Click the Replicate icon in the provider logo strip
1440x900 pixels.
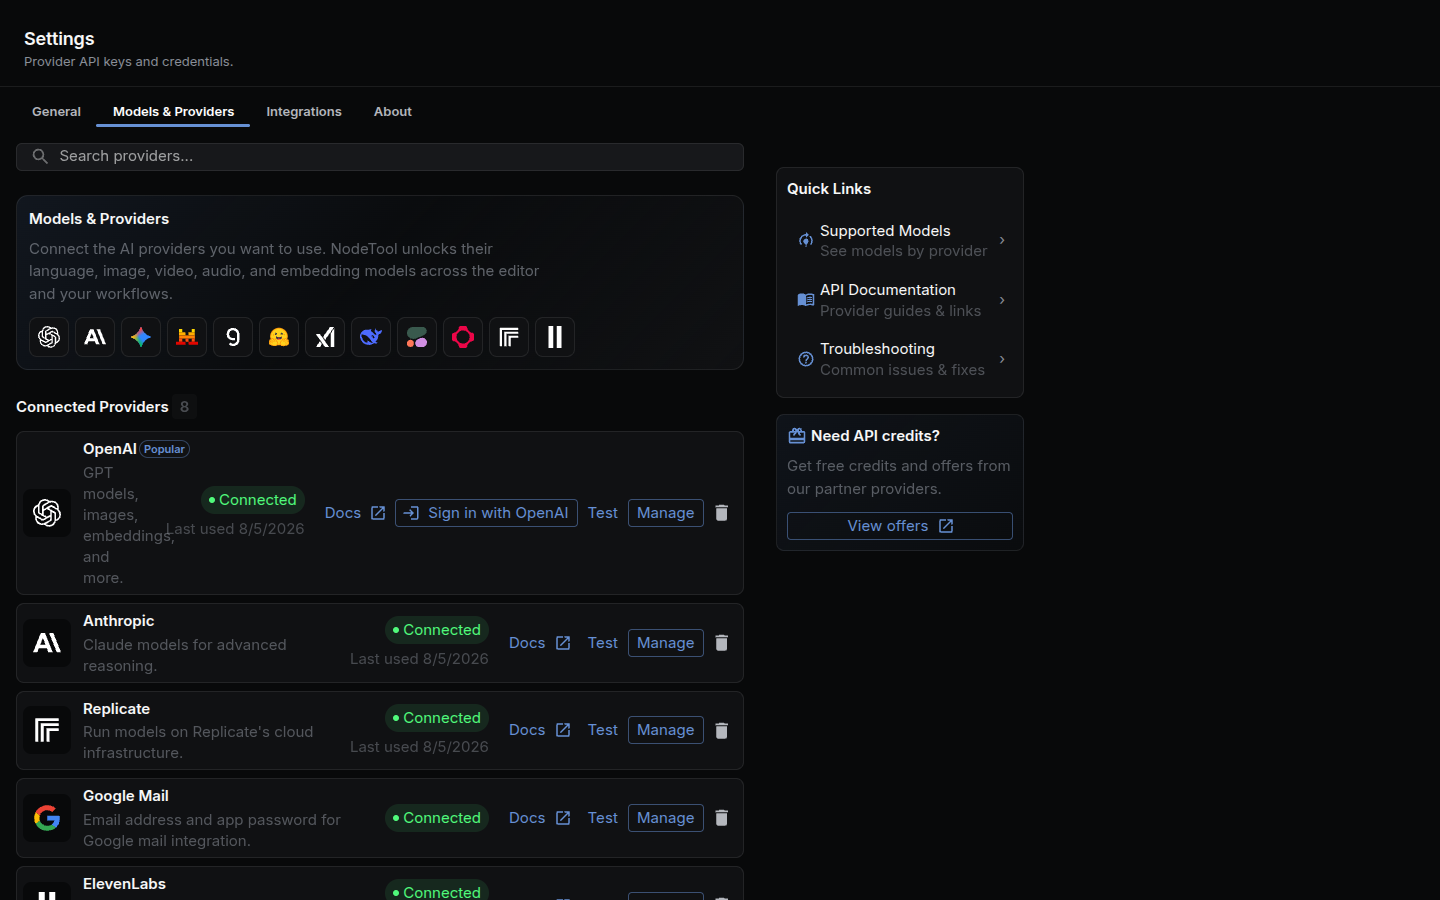pos(509,337)
